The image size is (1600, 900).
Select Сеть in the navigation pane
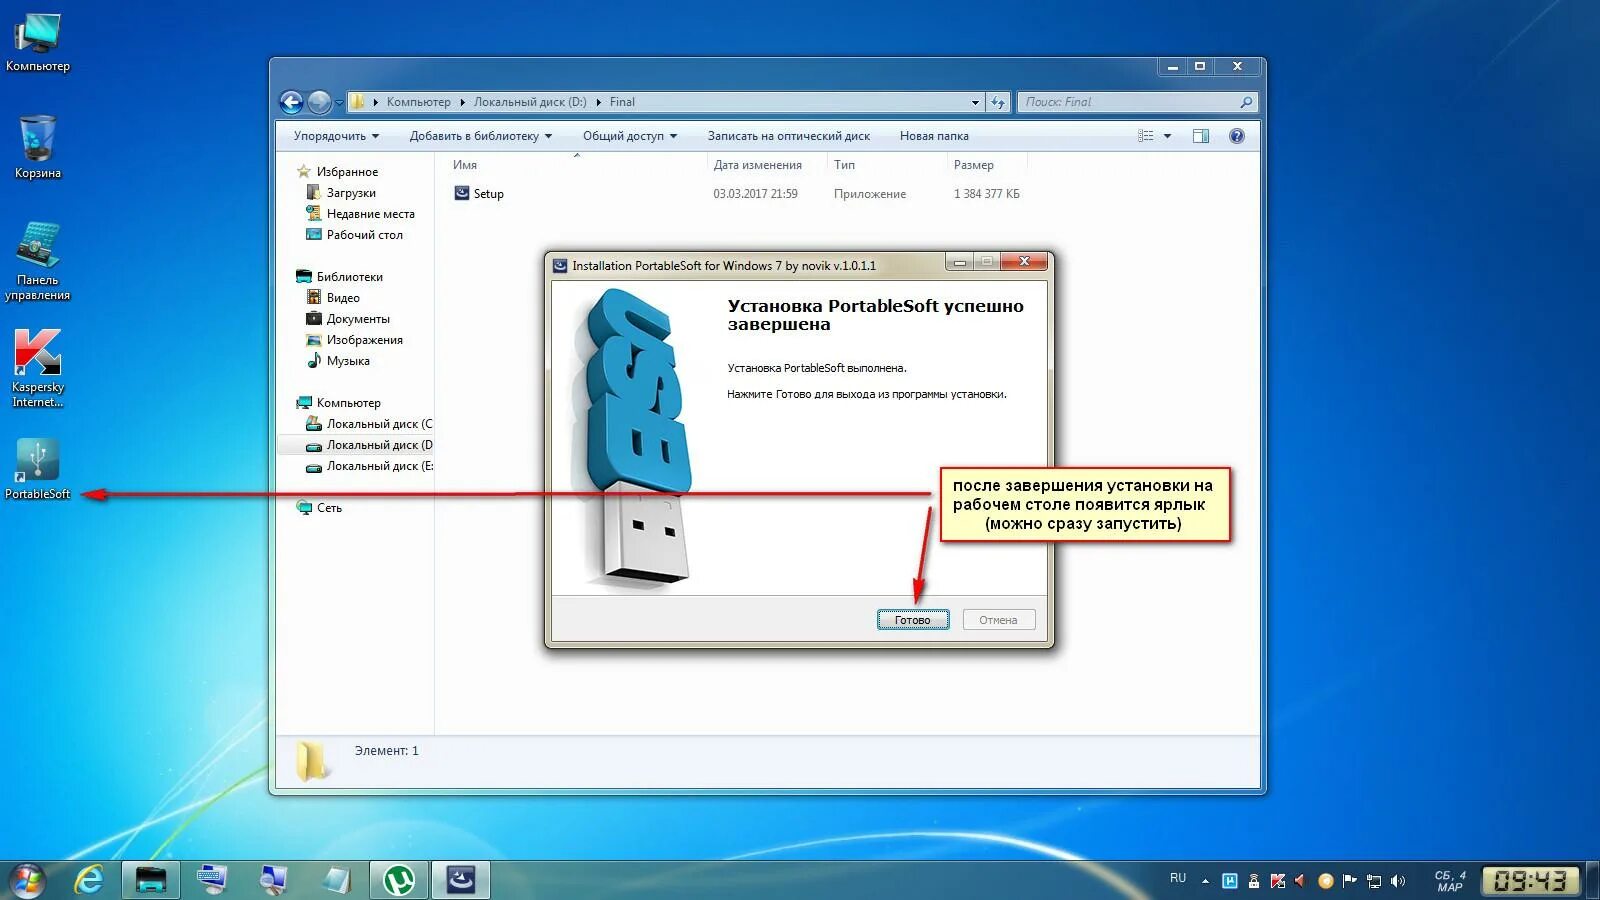tap(329, 508)
